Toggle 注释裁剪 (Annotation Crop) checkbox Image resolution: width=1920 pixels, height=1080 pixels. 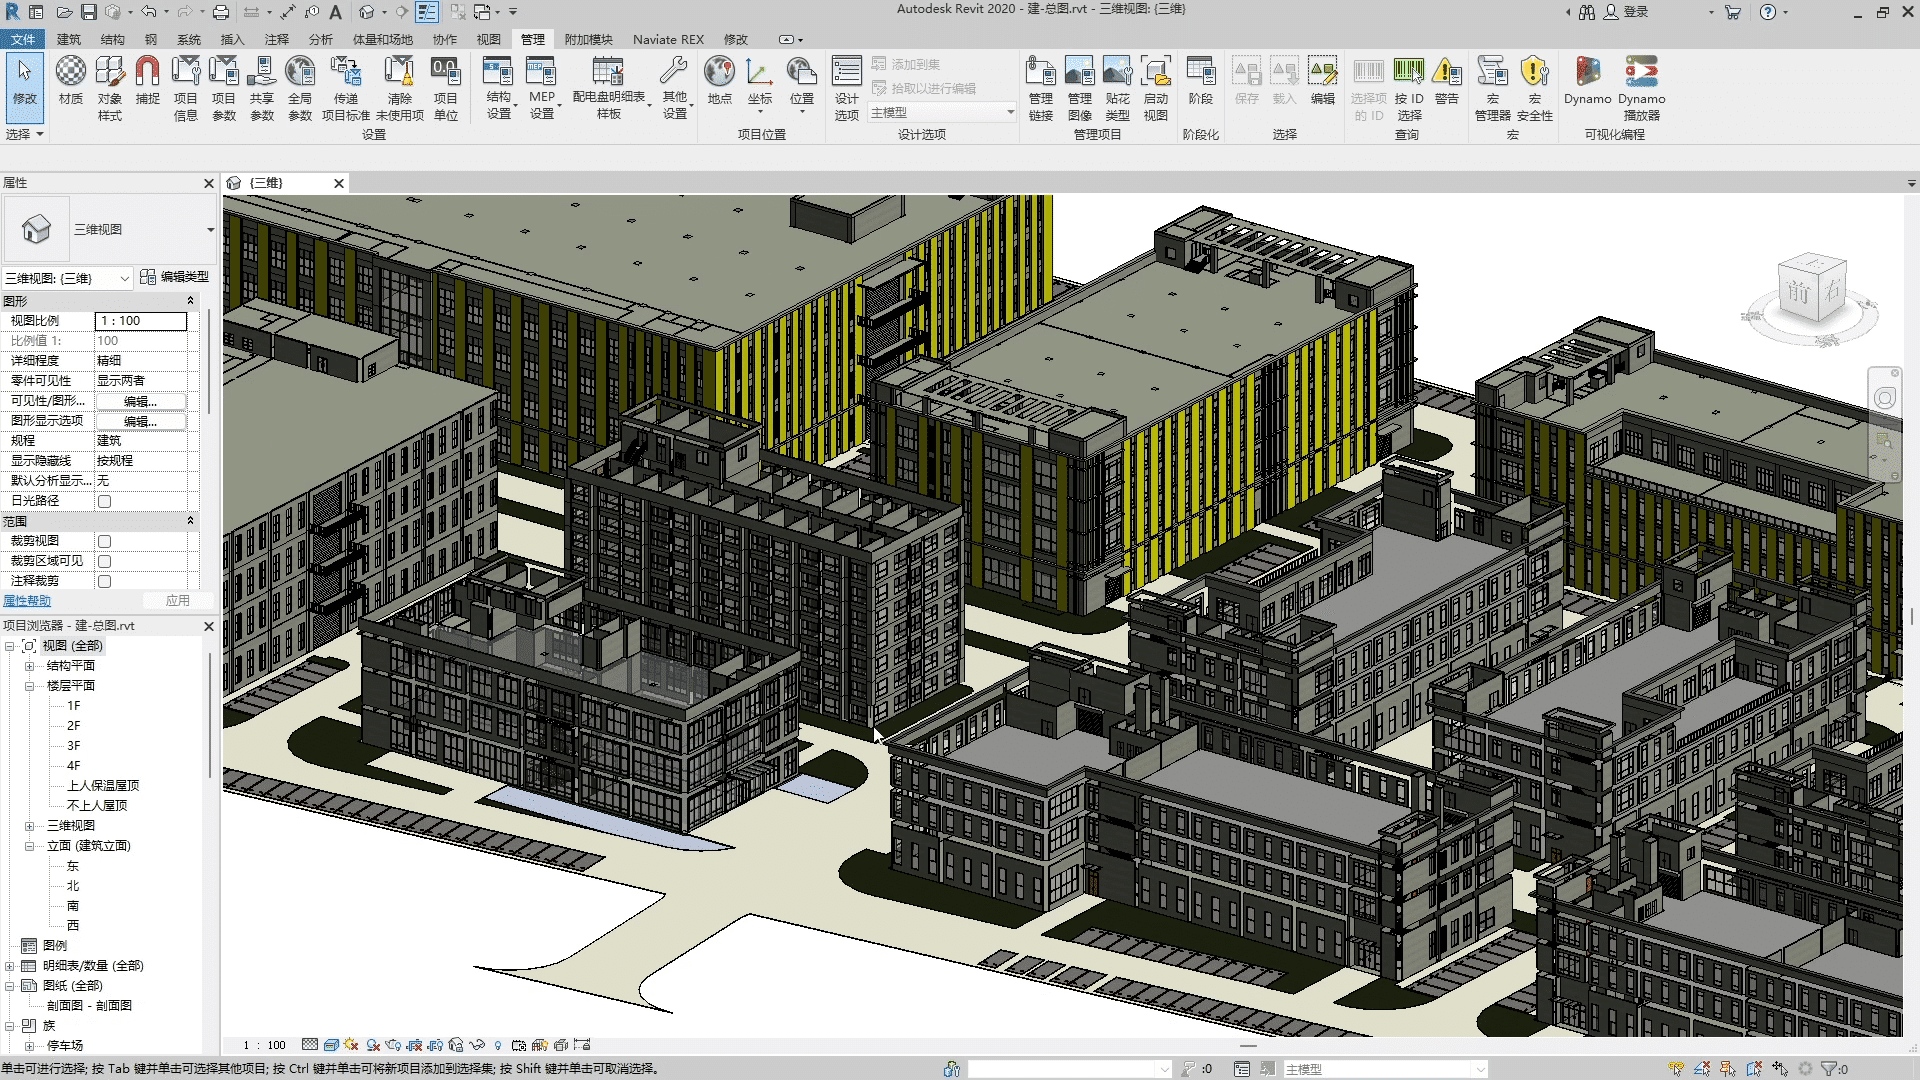[105, 581]
